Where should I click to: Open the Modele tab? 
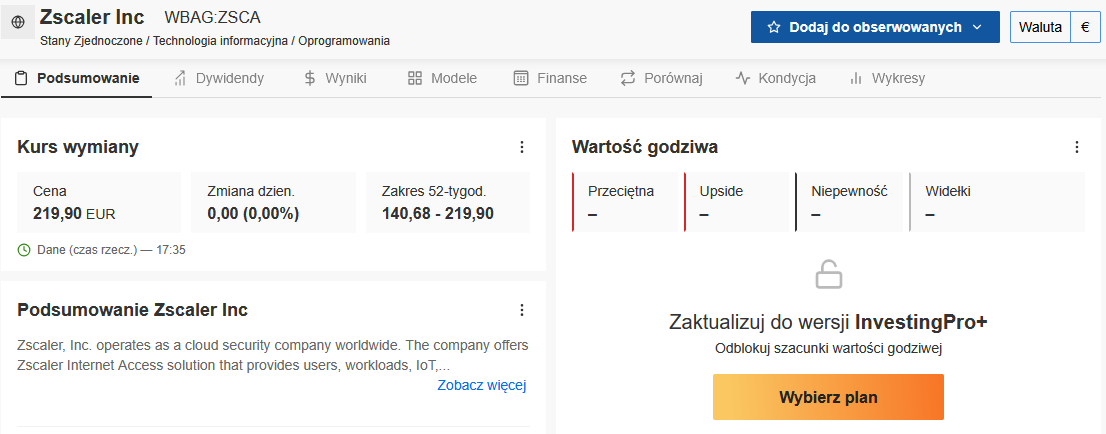click(x=442, y=78)
